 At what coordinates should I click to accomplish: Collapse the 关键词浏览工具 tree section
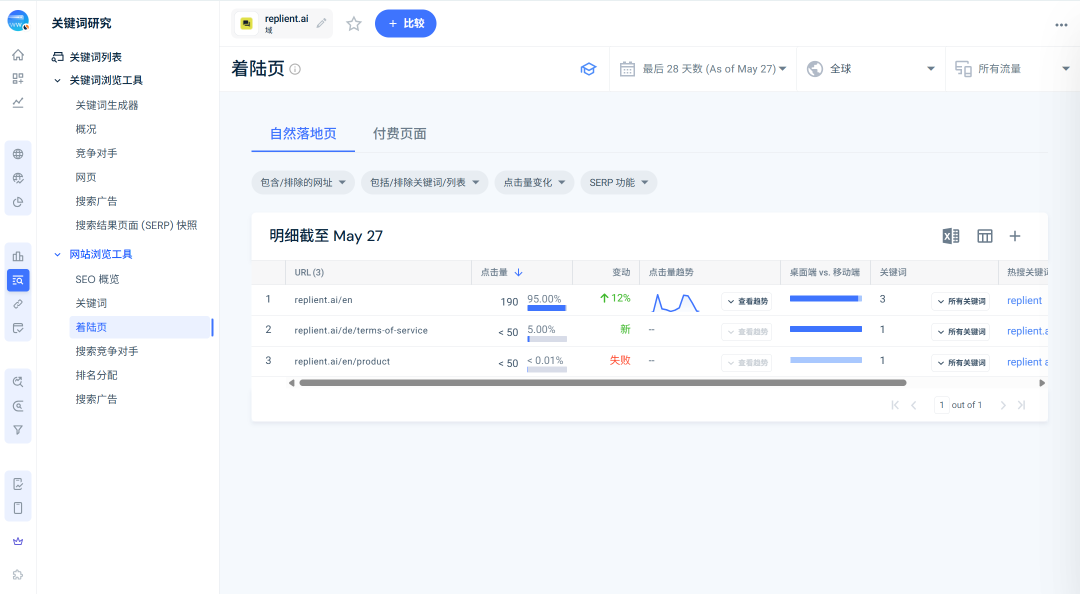57,81
